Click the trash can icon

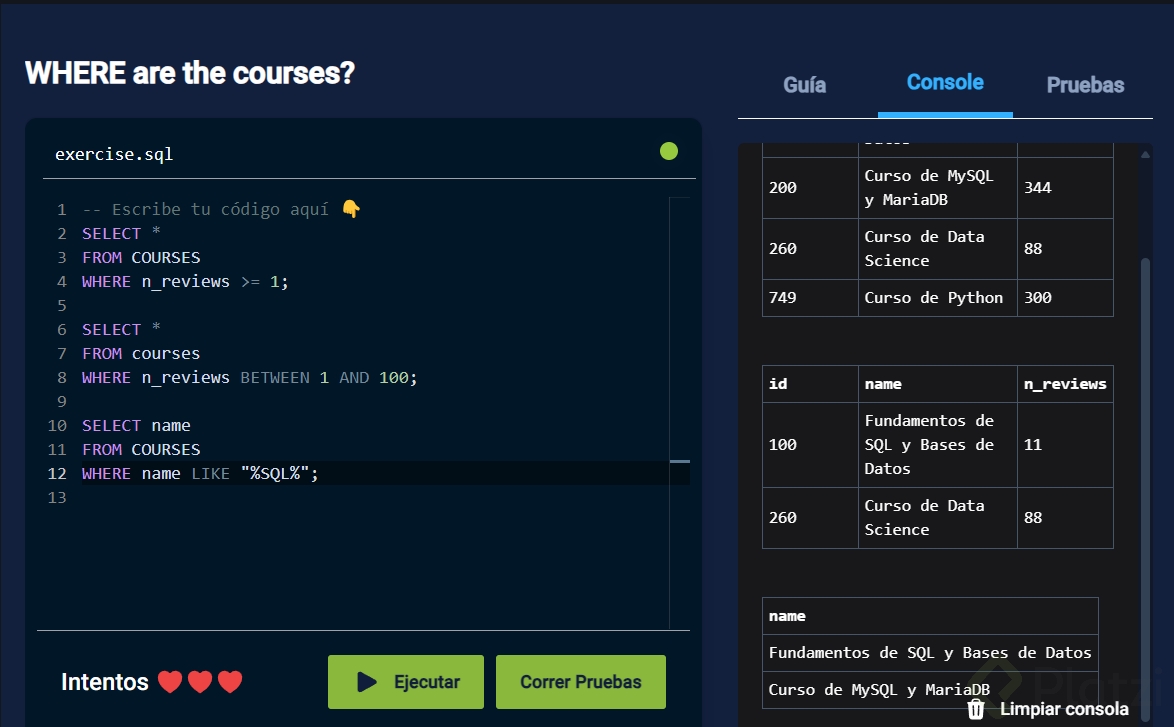coord(976,708)
